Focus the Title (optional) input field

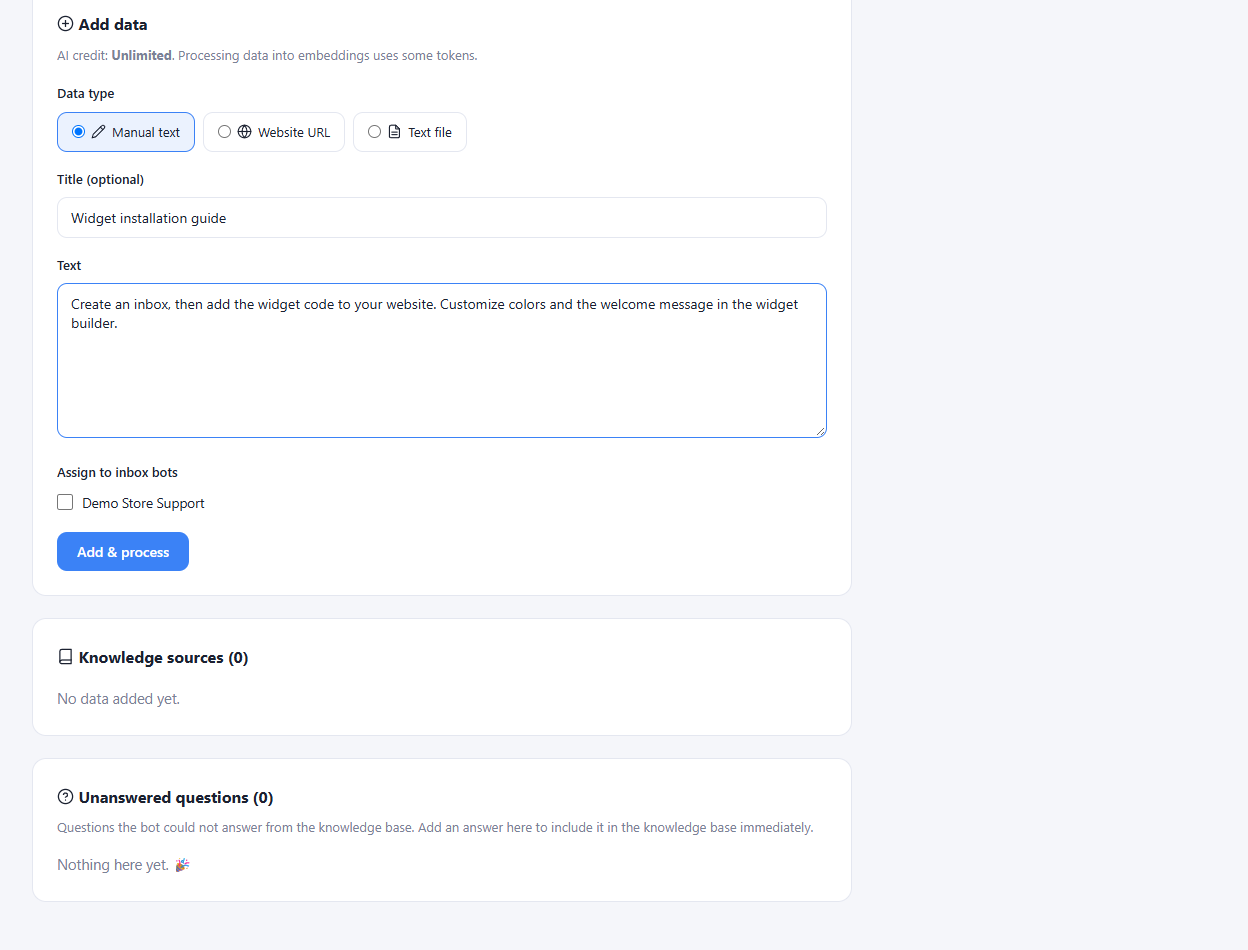click(x=442, y=218)
